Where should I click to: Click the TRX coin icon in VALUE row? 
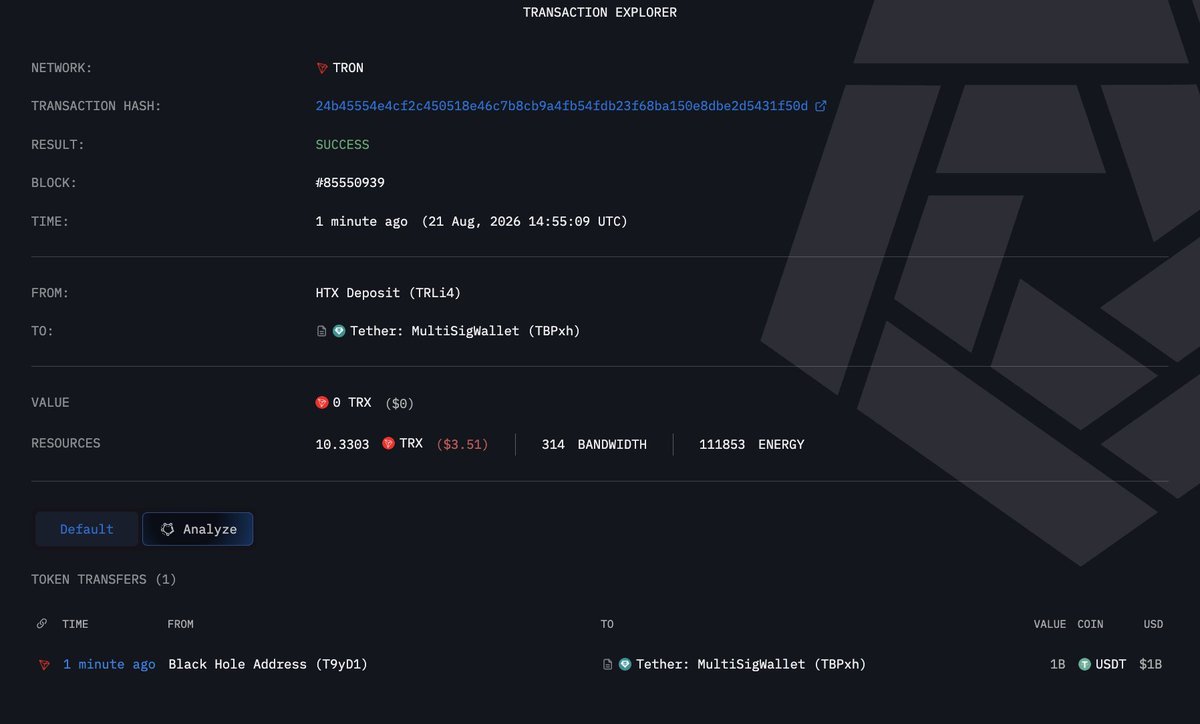[322, 403]
